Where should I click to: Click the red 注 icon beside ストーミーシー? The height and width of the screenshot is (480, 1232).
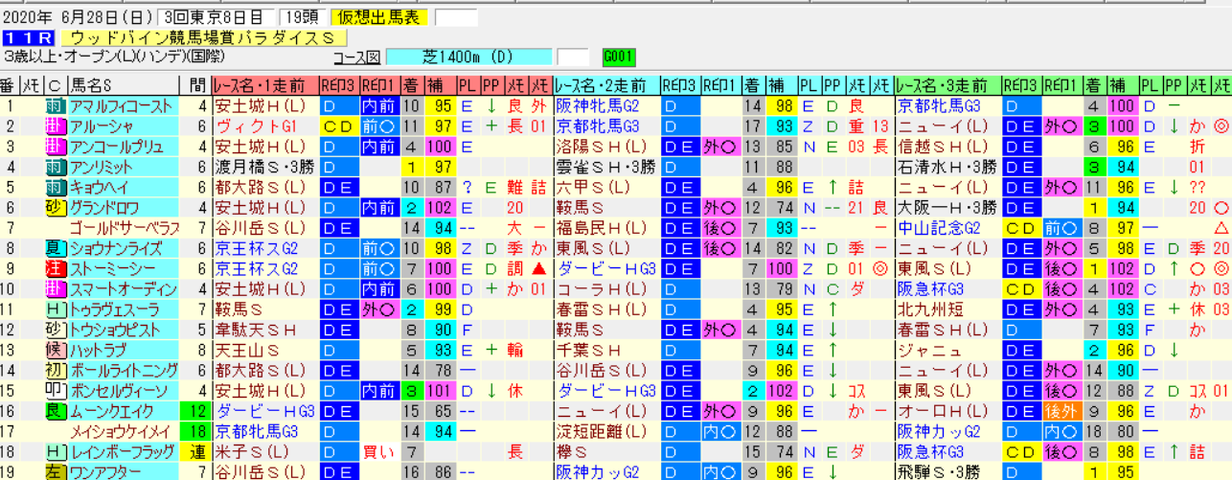55,268
